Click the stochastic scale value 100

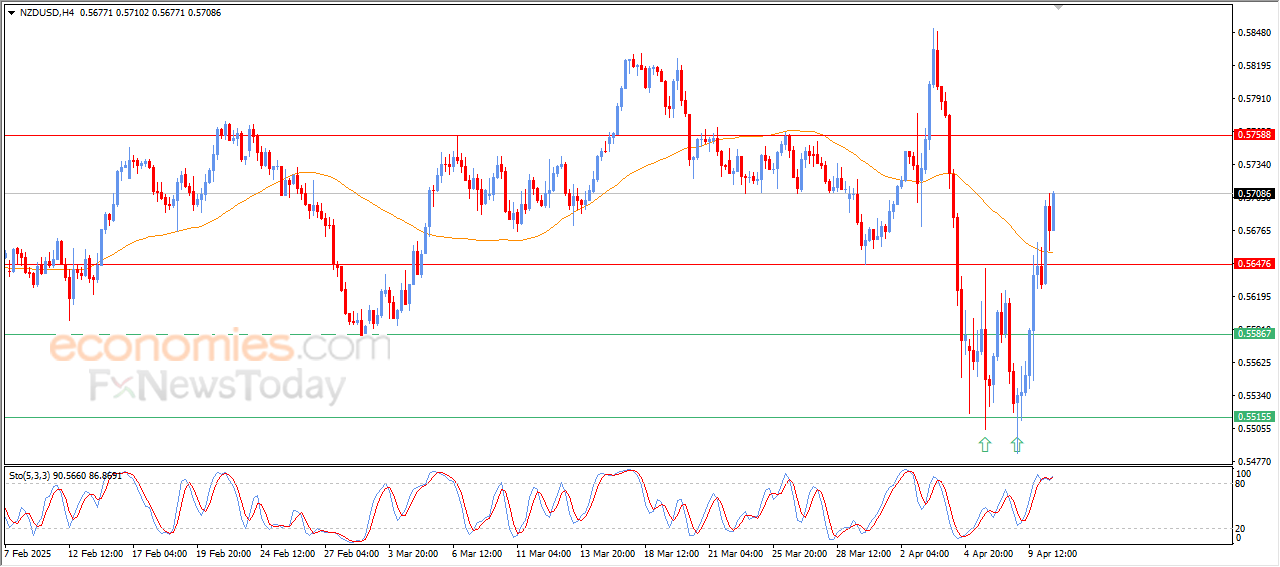click(x=1244, y=473)
